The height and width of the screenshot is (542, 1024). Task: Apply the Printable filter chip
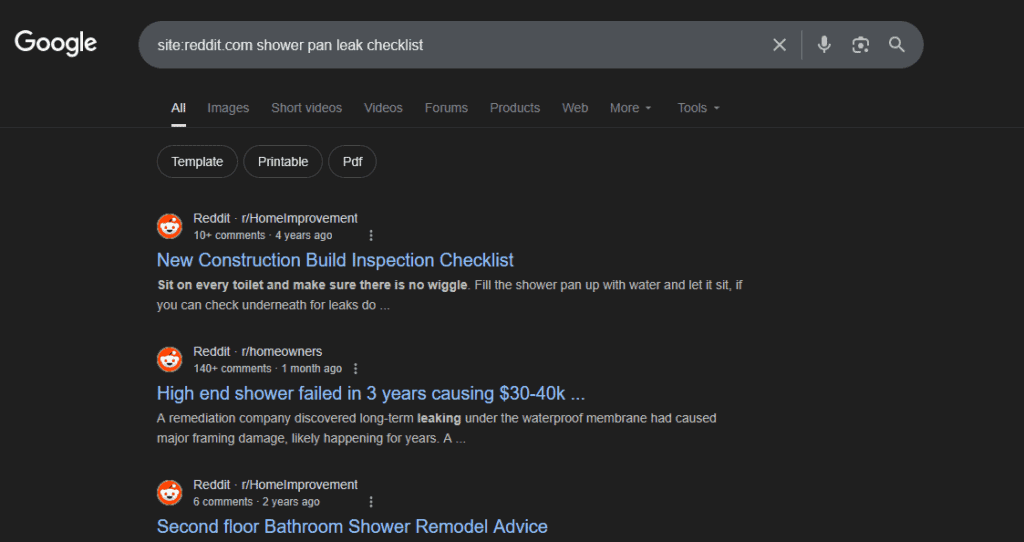[x=283, y=161]
